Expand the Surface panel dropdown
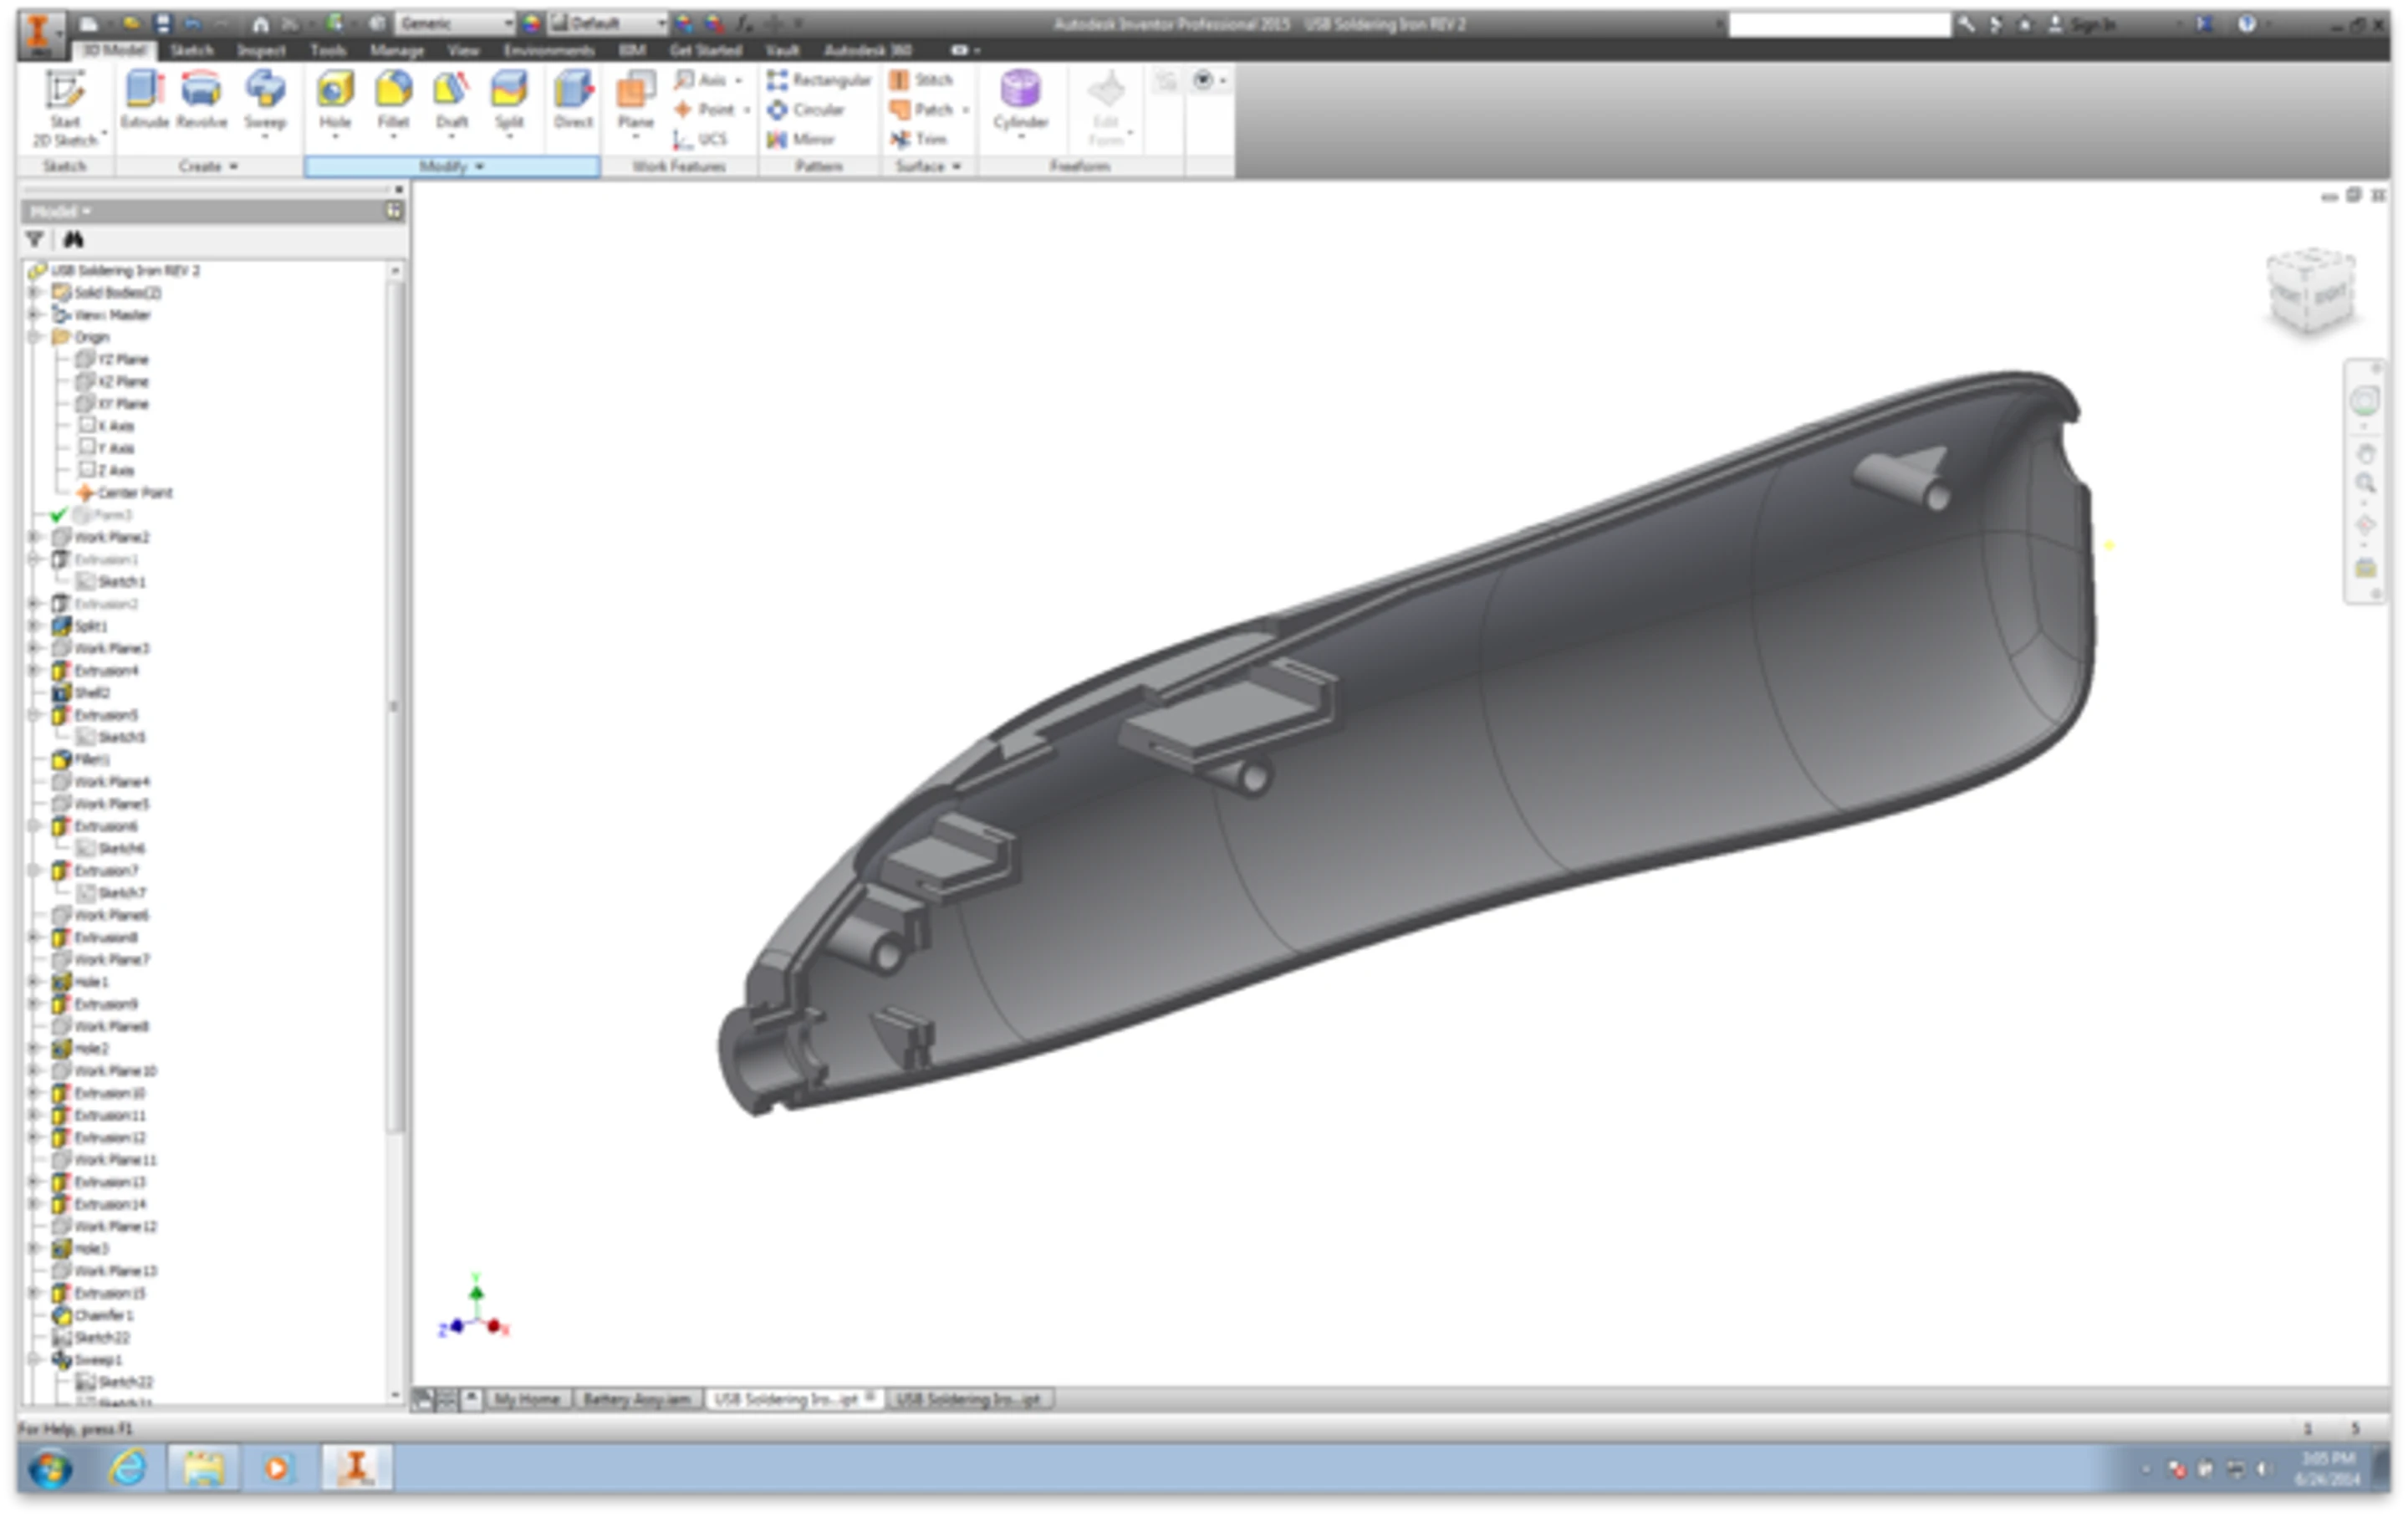Screen dimensions: 2408x1517 pos(928,166)
